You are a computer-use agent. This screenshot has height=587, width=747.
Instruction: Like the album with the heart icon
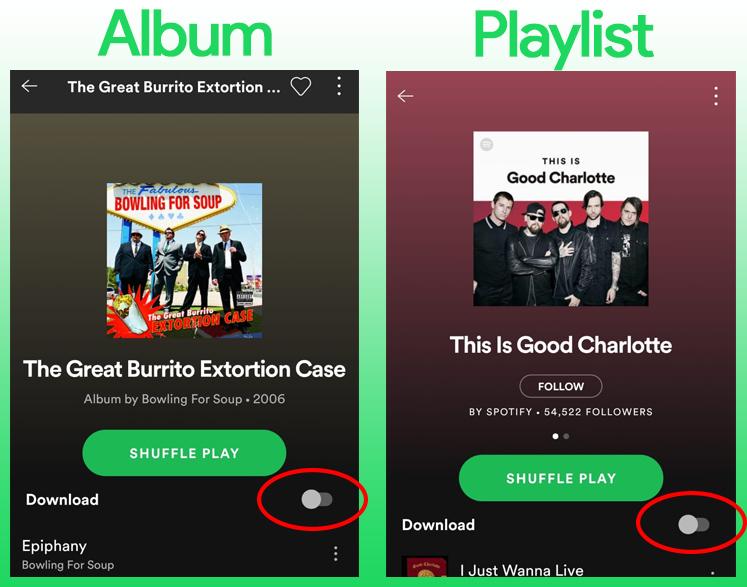click(301, 86)
